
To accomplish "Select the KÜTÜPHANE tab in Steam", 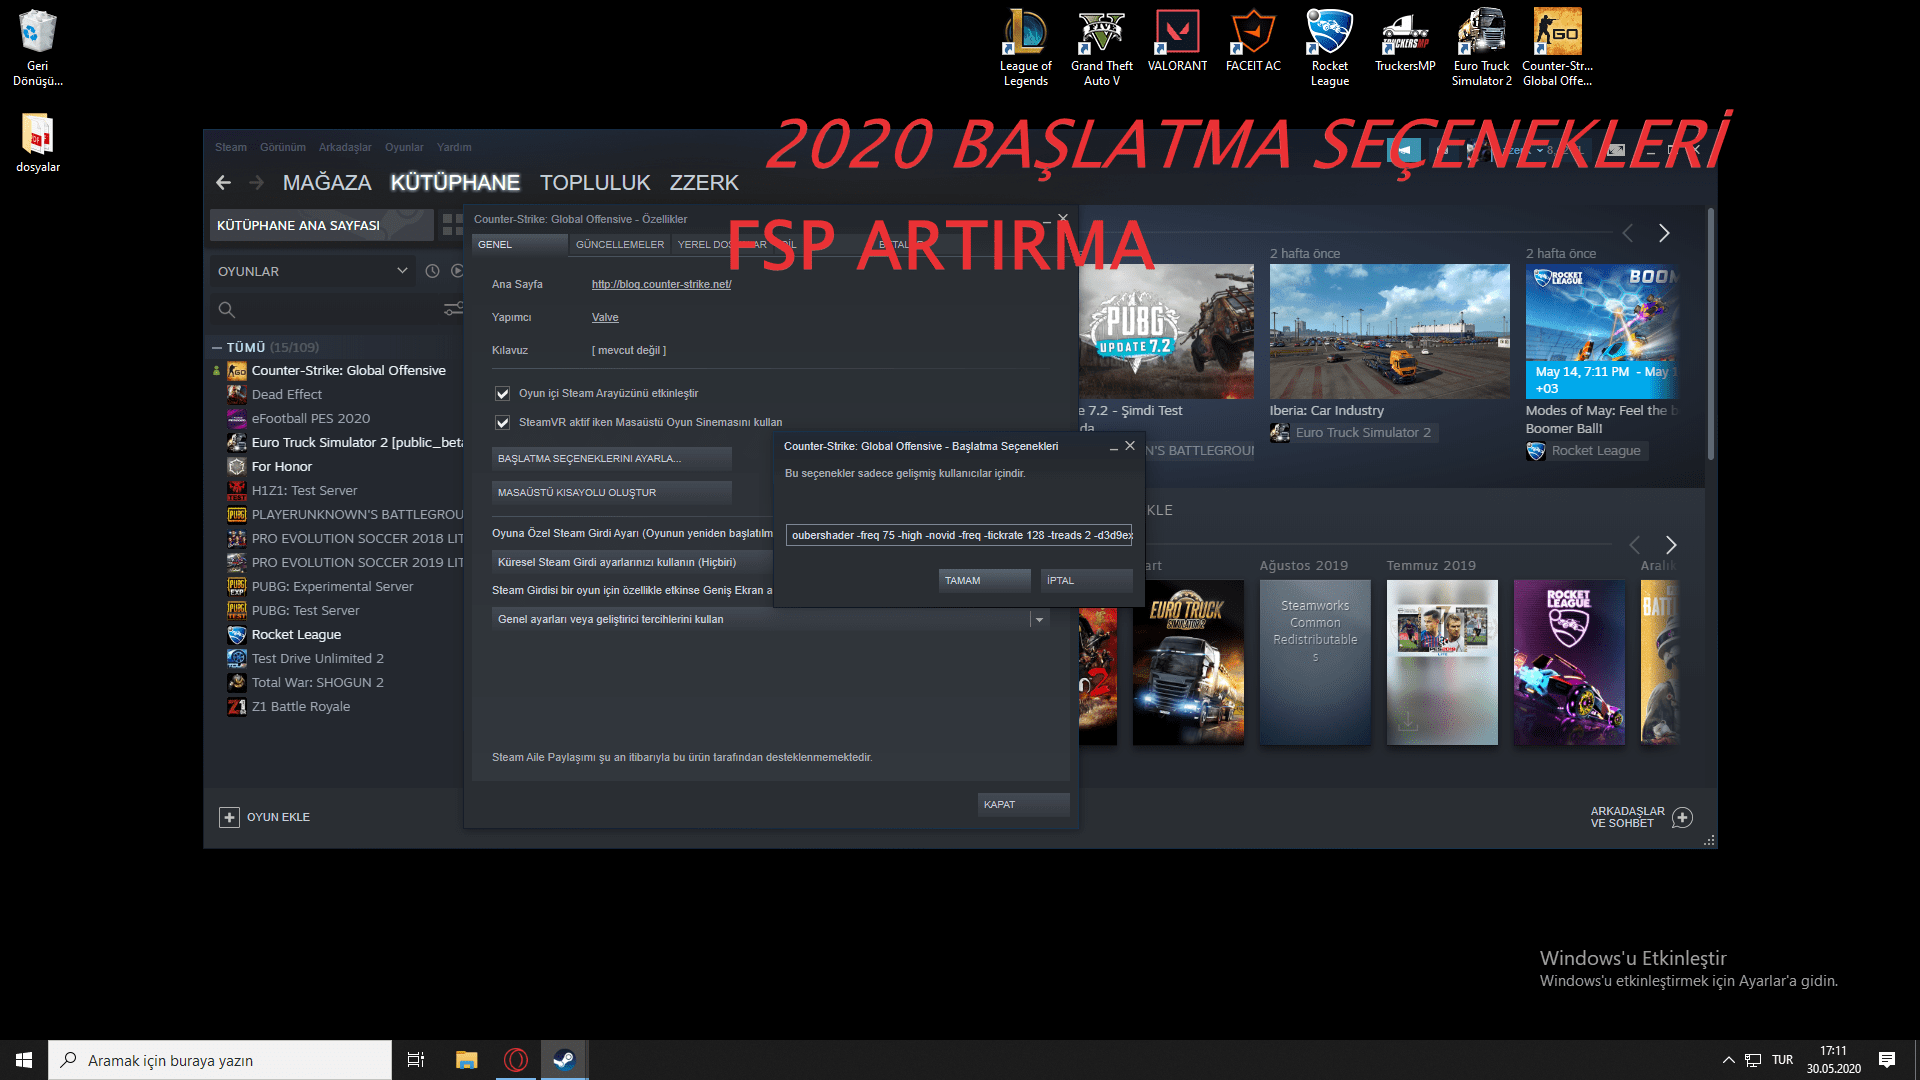I will point(456,182).
